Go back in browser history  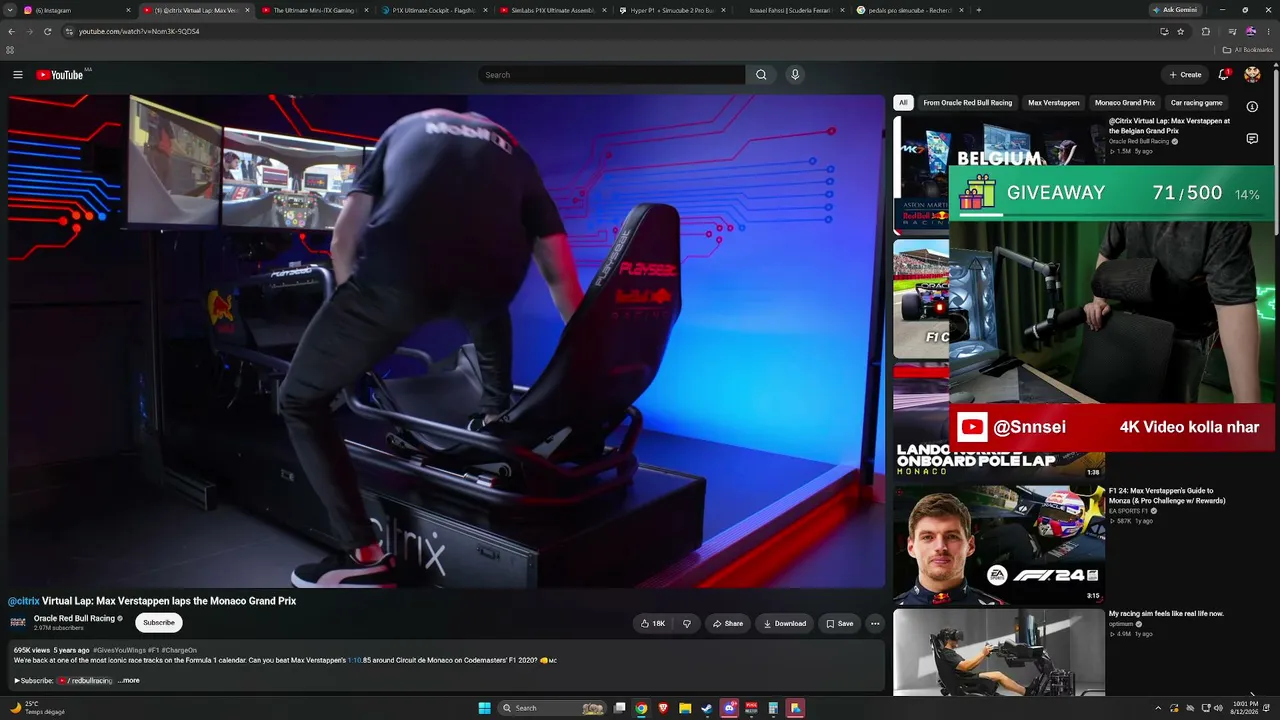(x=11, y=31)
